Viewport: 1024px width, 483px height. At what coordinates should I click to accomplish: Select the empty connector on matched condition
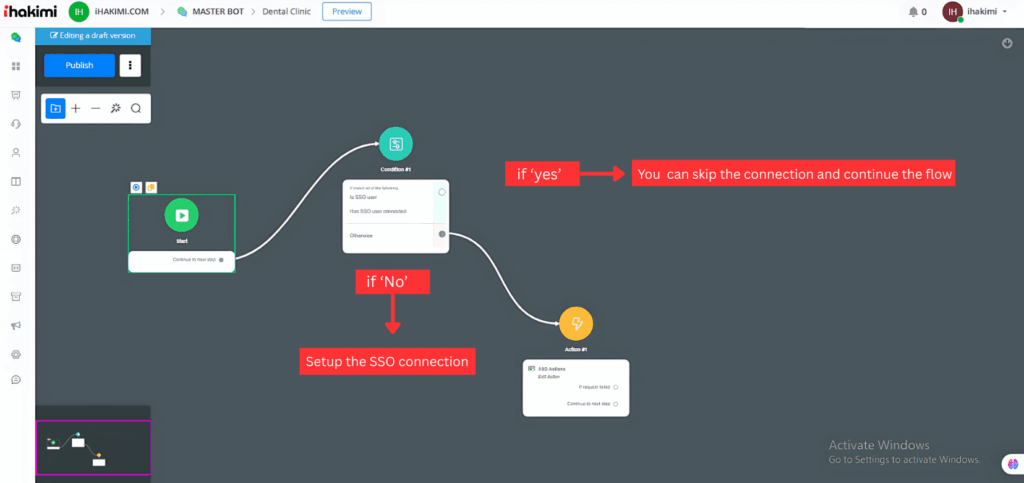[441, 192]
